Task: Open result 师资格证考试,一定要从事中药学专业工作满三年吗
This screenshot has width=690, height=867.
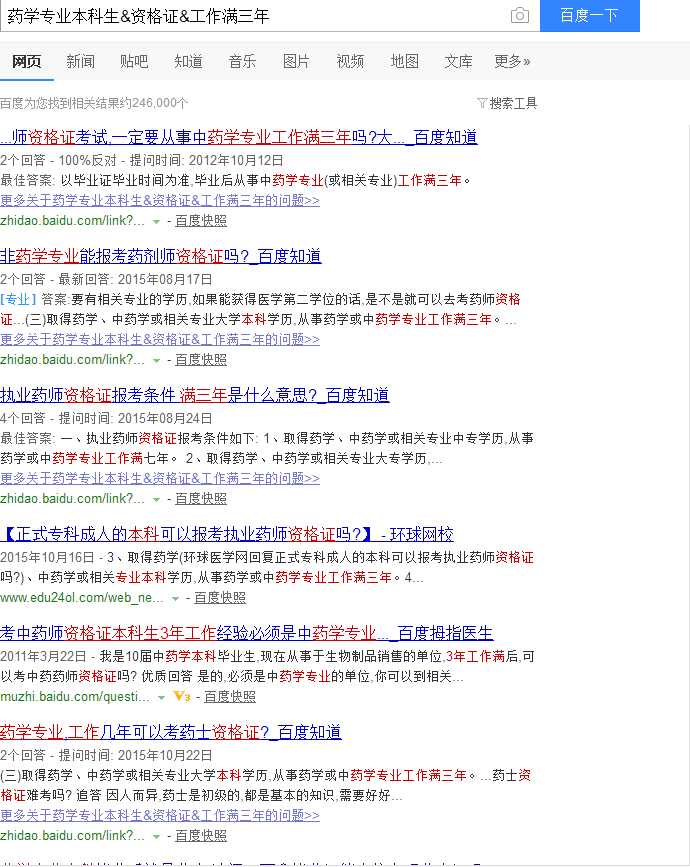Action: (x=239, y=137)
